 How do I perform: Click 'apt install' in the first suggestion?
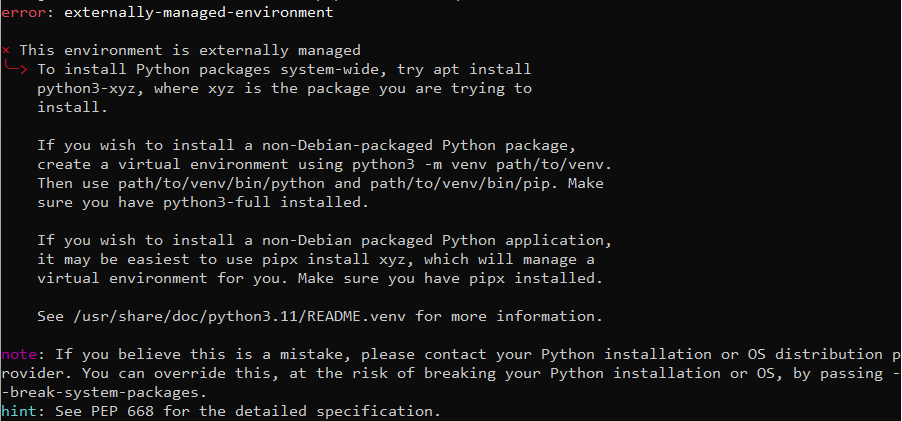point(482,70)
